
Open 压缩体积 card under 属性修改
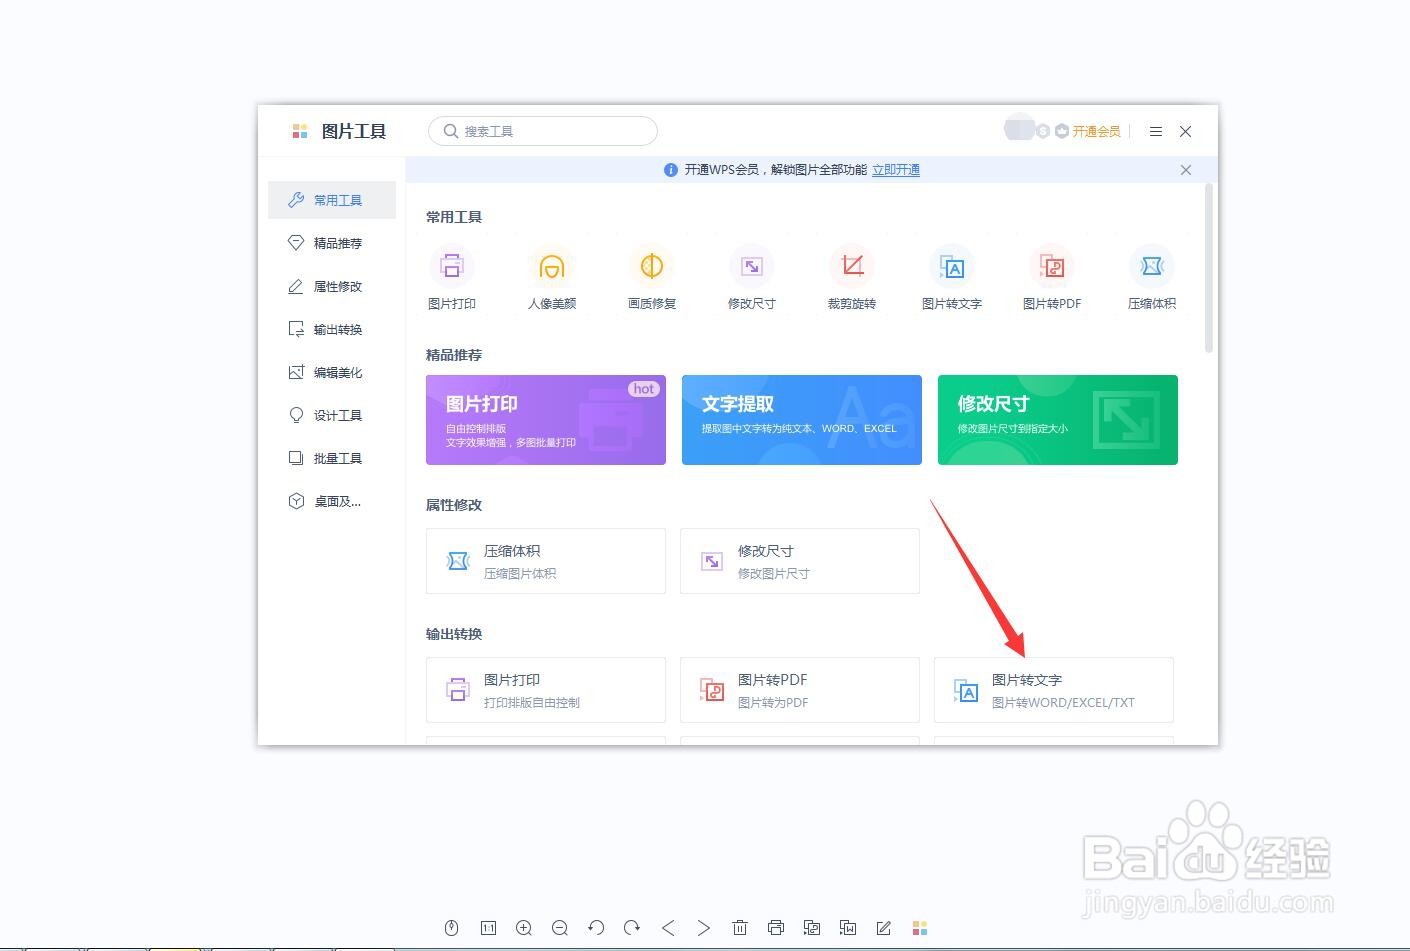pyautogui.click(x=546, y=561)
